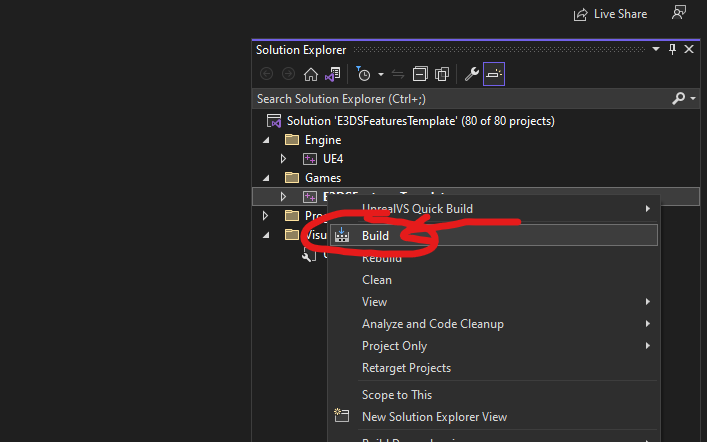Click the Solution root node icon

(x=274, y=121)
